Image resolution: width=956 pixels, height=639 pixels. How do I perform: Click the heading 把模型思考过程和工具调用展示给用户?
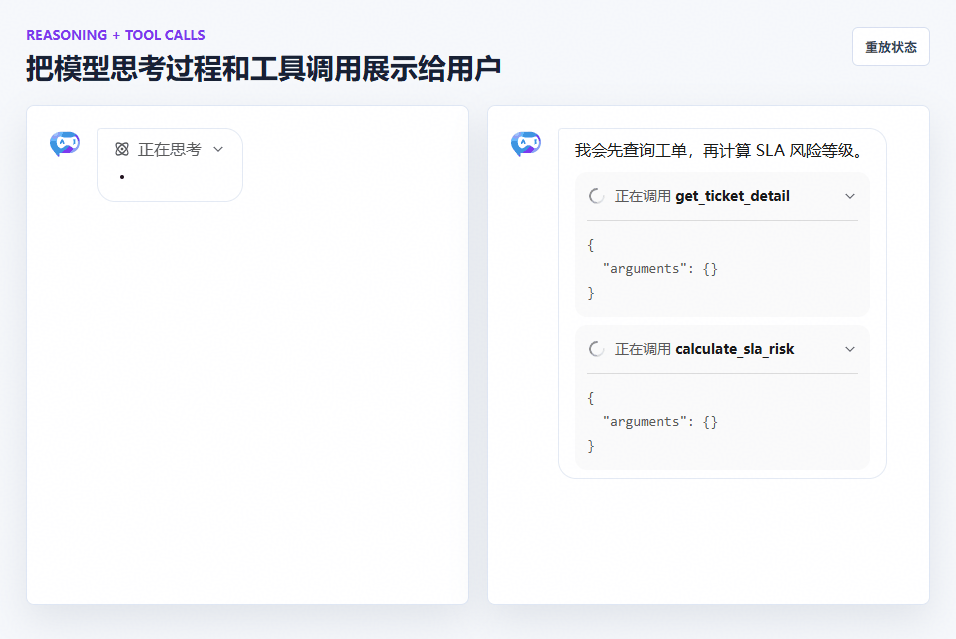coord(263,68)
